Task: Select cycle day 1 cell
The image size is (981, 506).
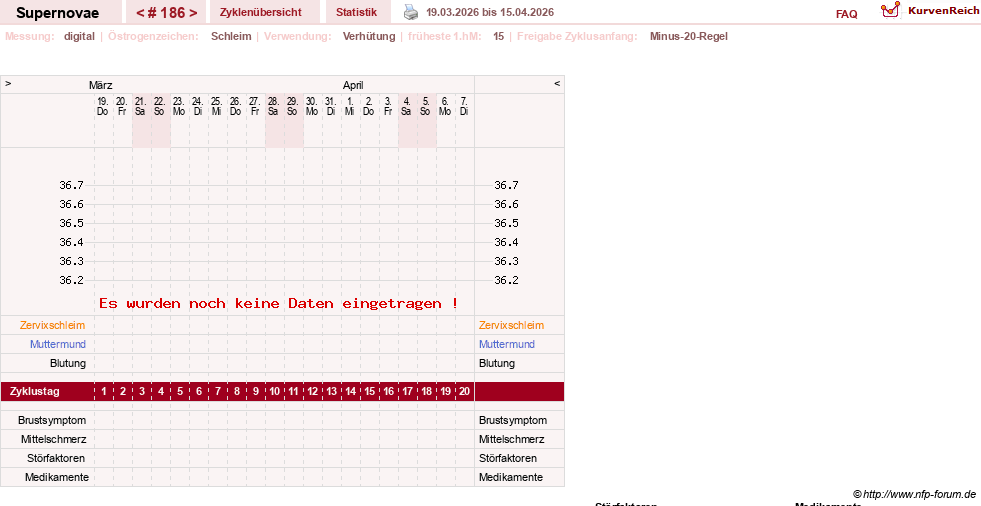Action: tap(104, 392)
